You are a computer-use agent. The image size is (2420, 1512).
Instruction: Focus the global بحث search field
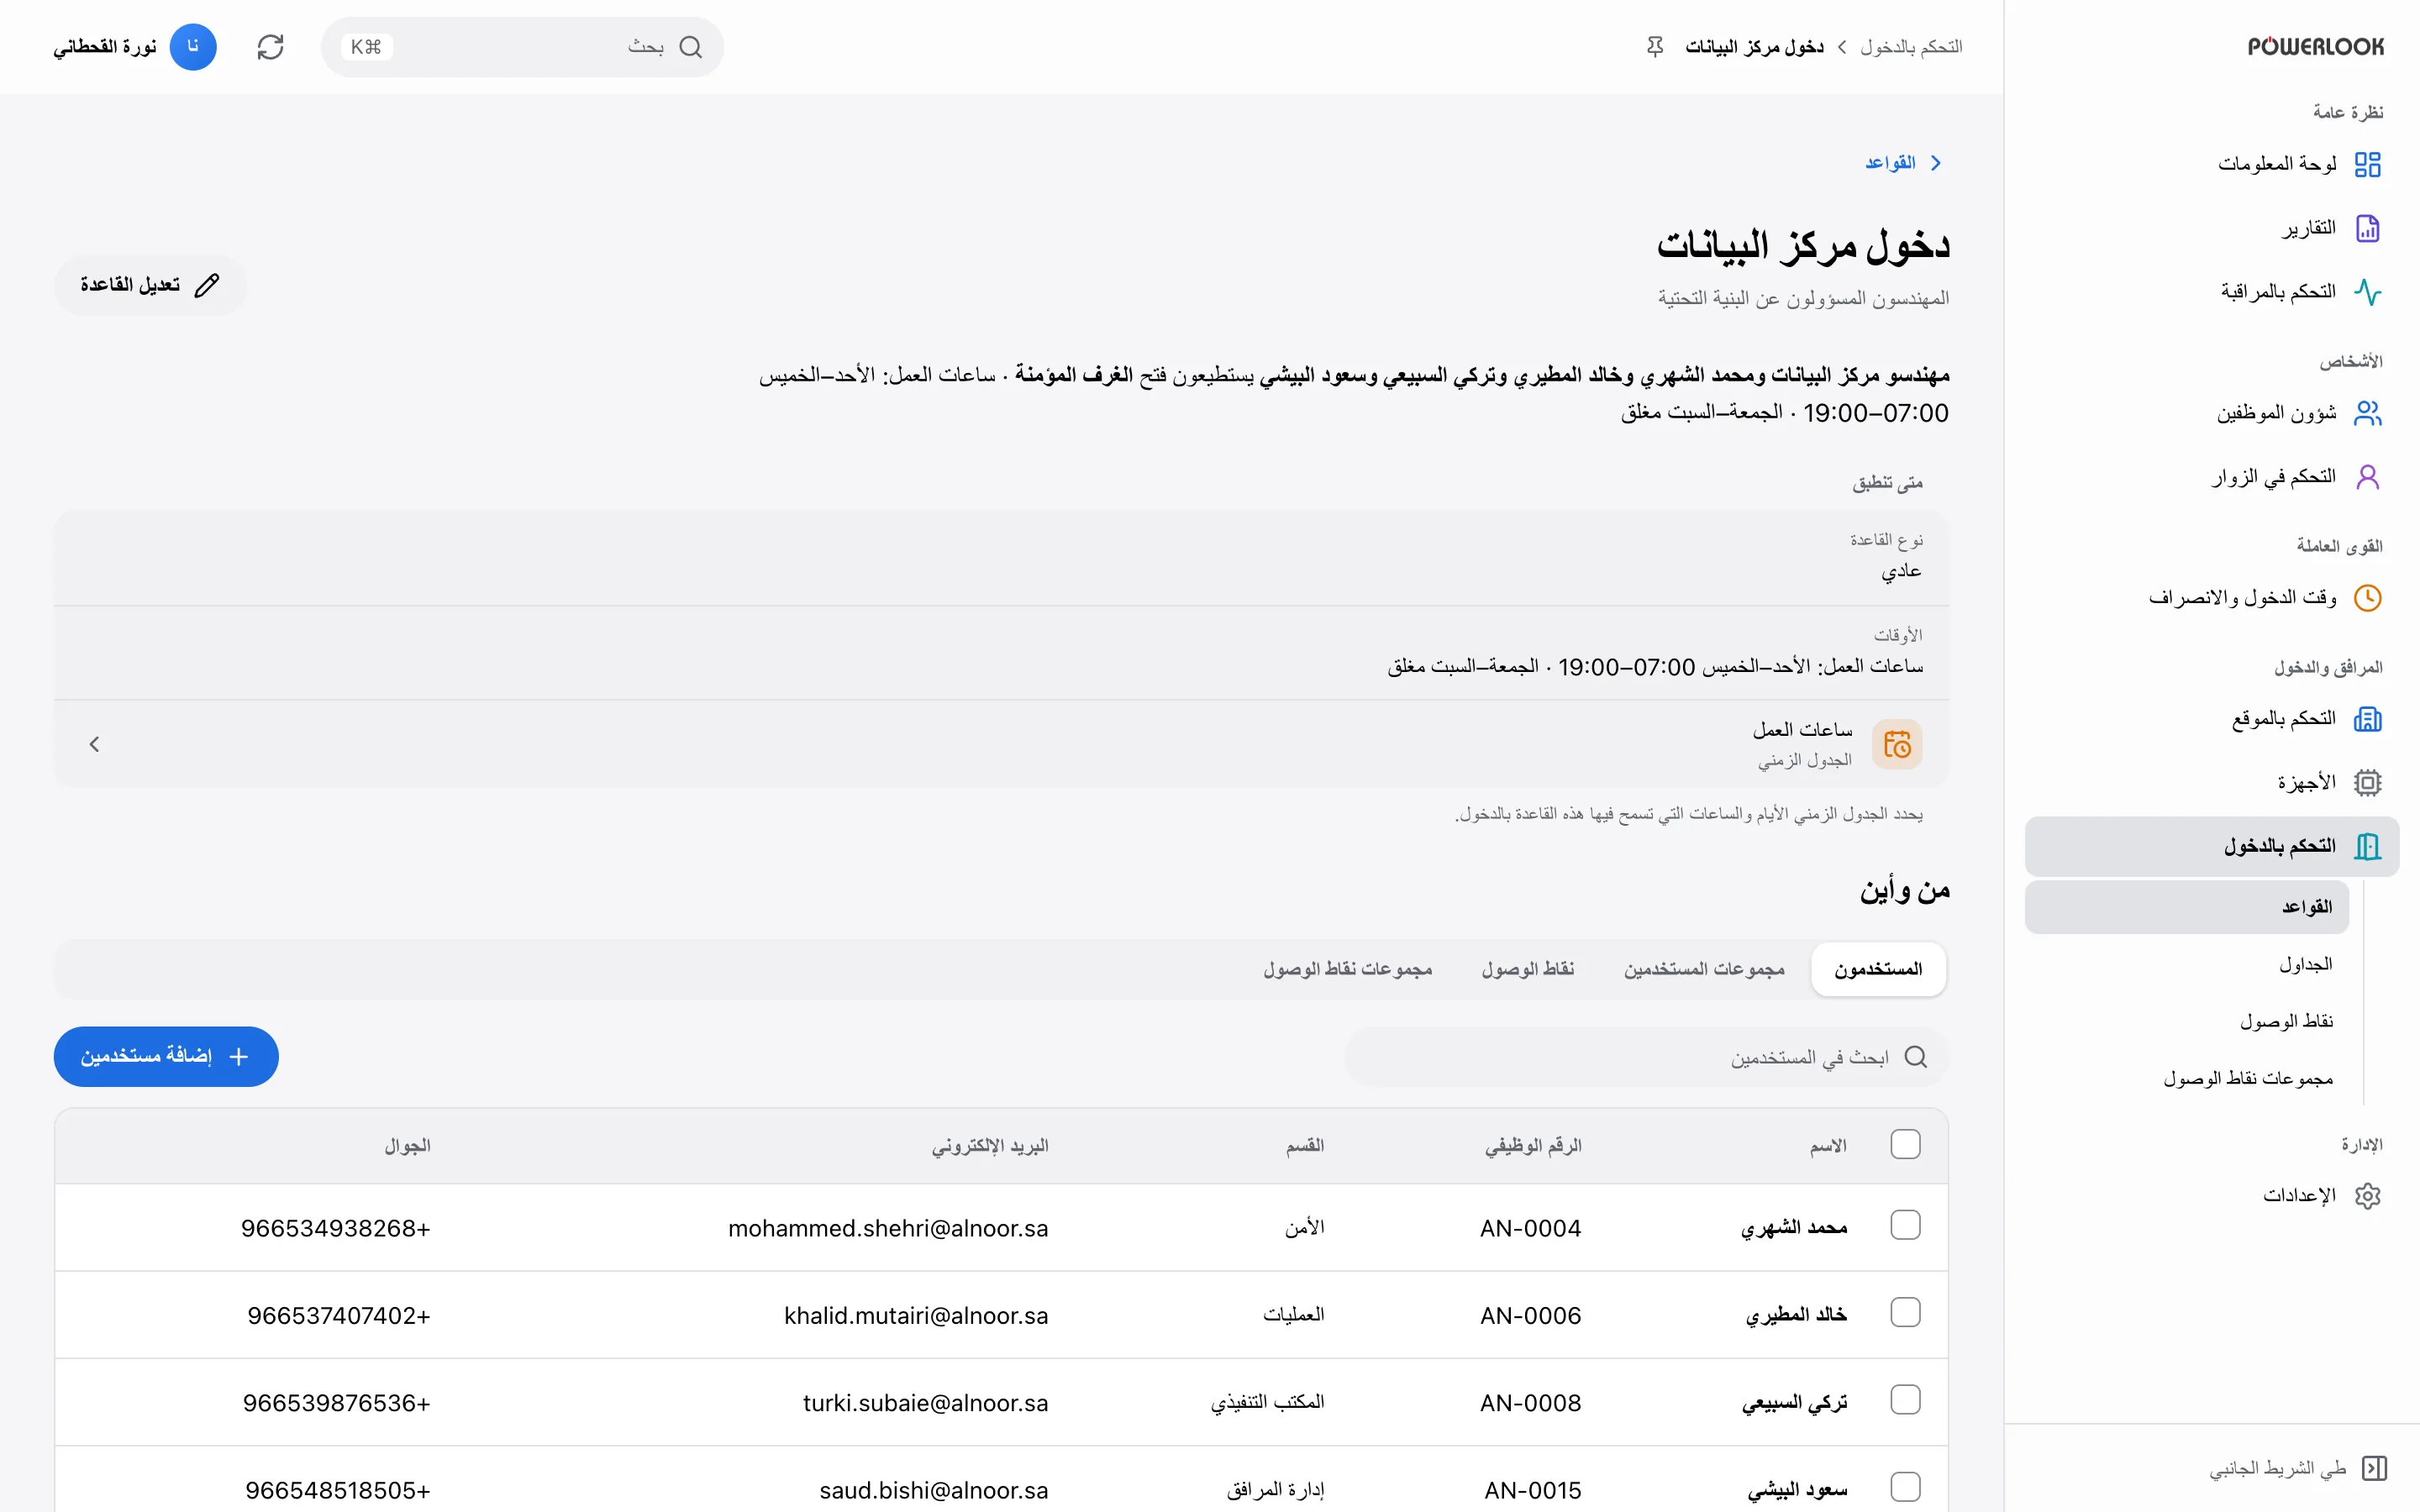click(x=522, y=47)
